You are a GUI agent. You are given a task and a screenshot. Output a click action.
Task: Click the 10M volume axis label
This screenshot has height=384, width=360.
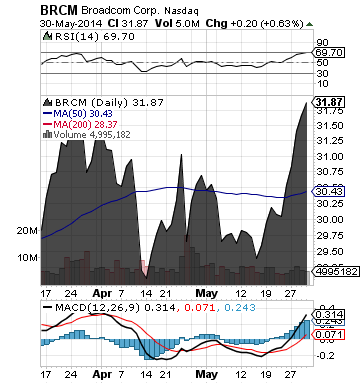pyautogui.click(x=28, y=258)
